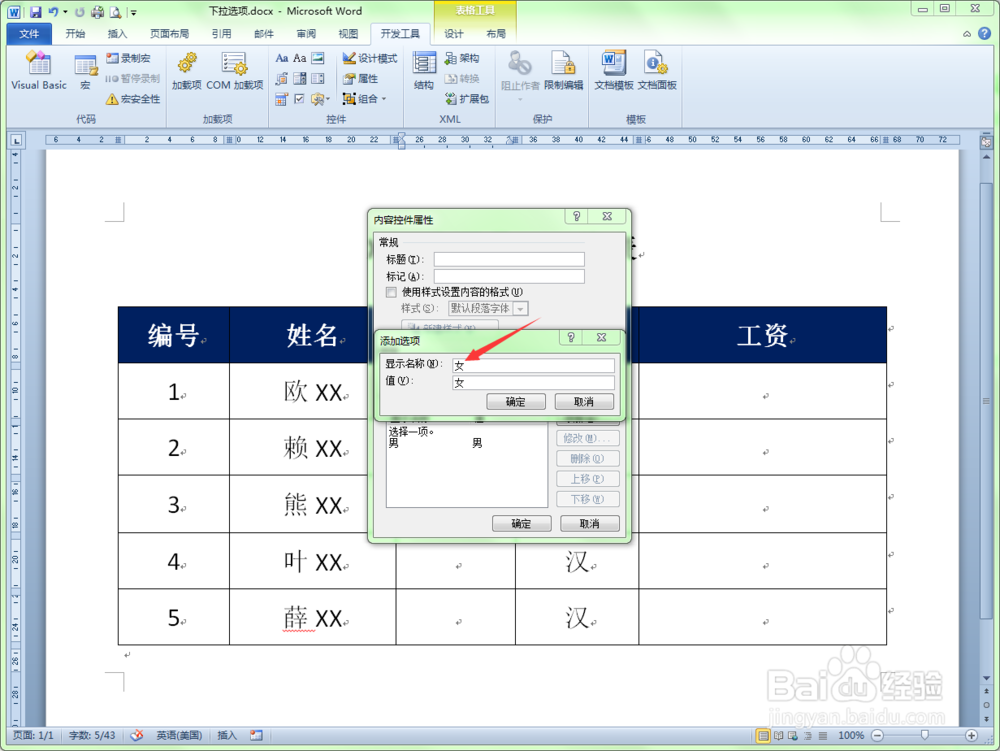Switch to the 开始 home tab
This screenshot has height=751, width=1000.
[75, 34]
